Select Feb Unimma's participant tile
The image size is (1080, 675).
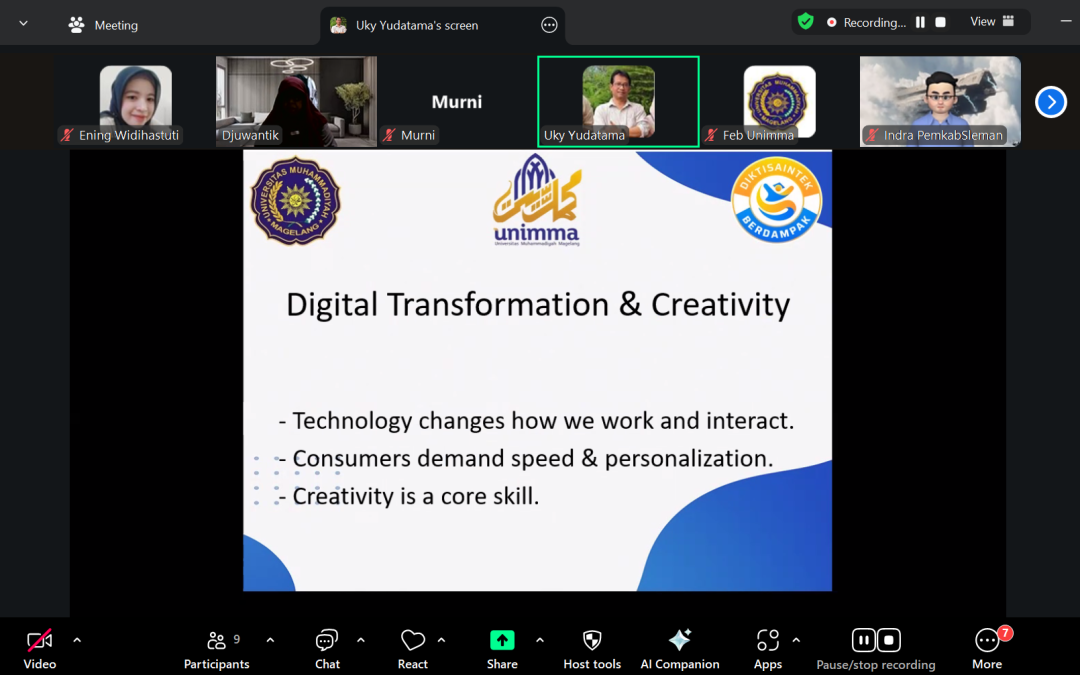point(779,101)
